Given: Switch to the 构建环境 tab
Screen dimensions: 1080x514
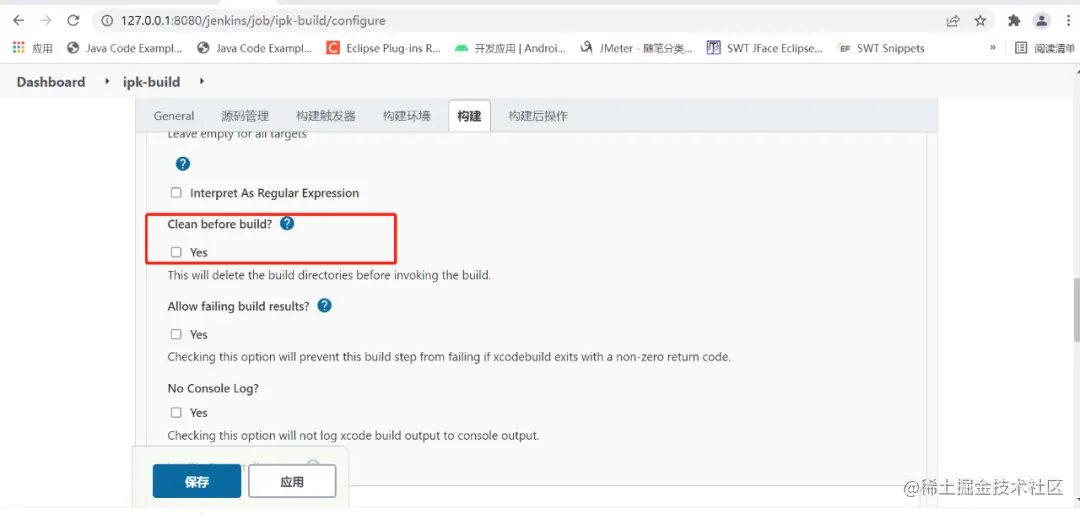Looking at the screenshot, I should (407, 116).
